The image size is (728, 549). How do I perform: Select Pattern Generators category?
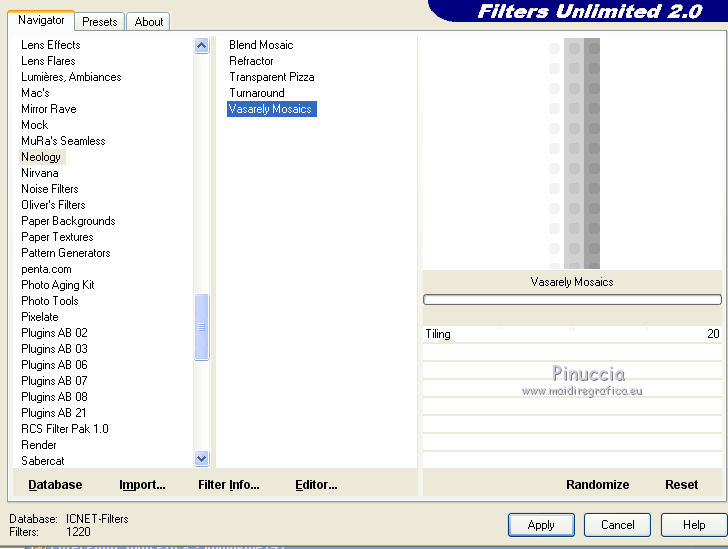[66, 253]
